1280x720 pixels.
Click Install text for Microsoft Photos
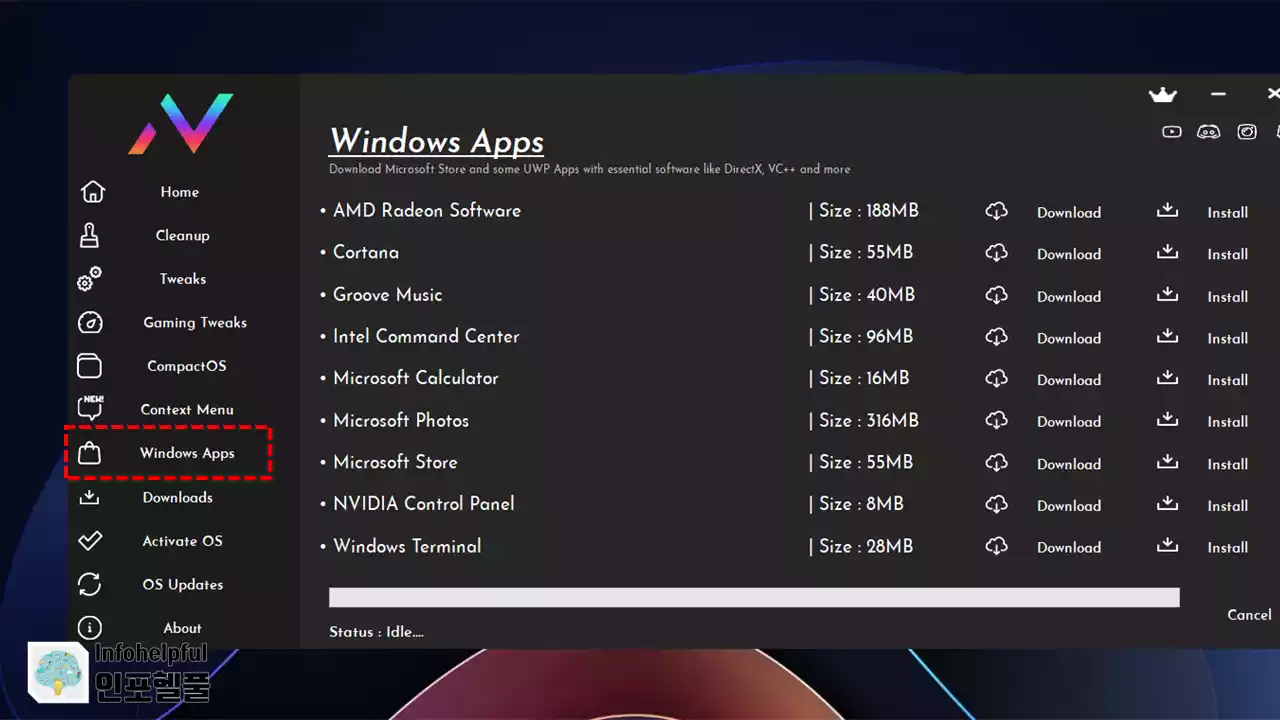[1227, 422]
